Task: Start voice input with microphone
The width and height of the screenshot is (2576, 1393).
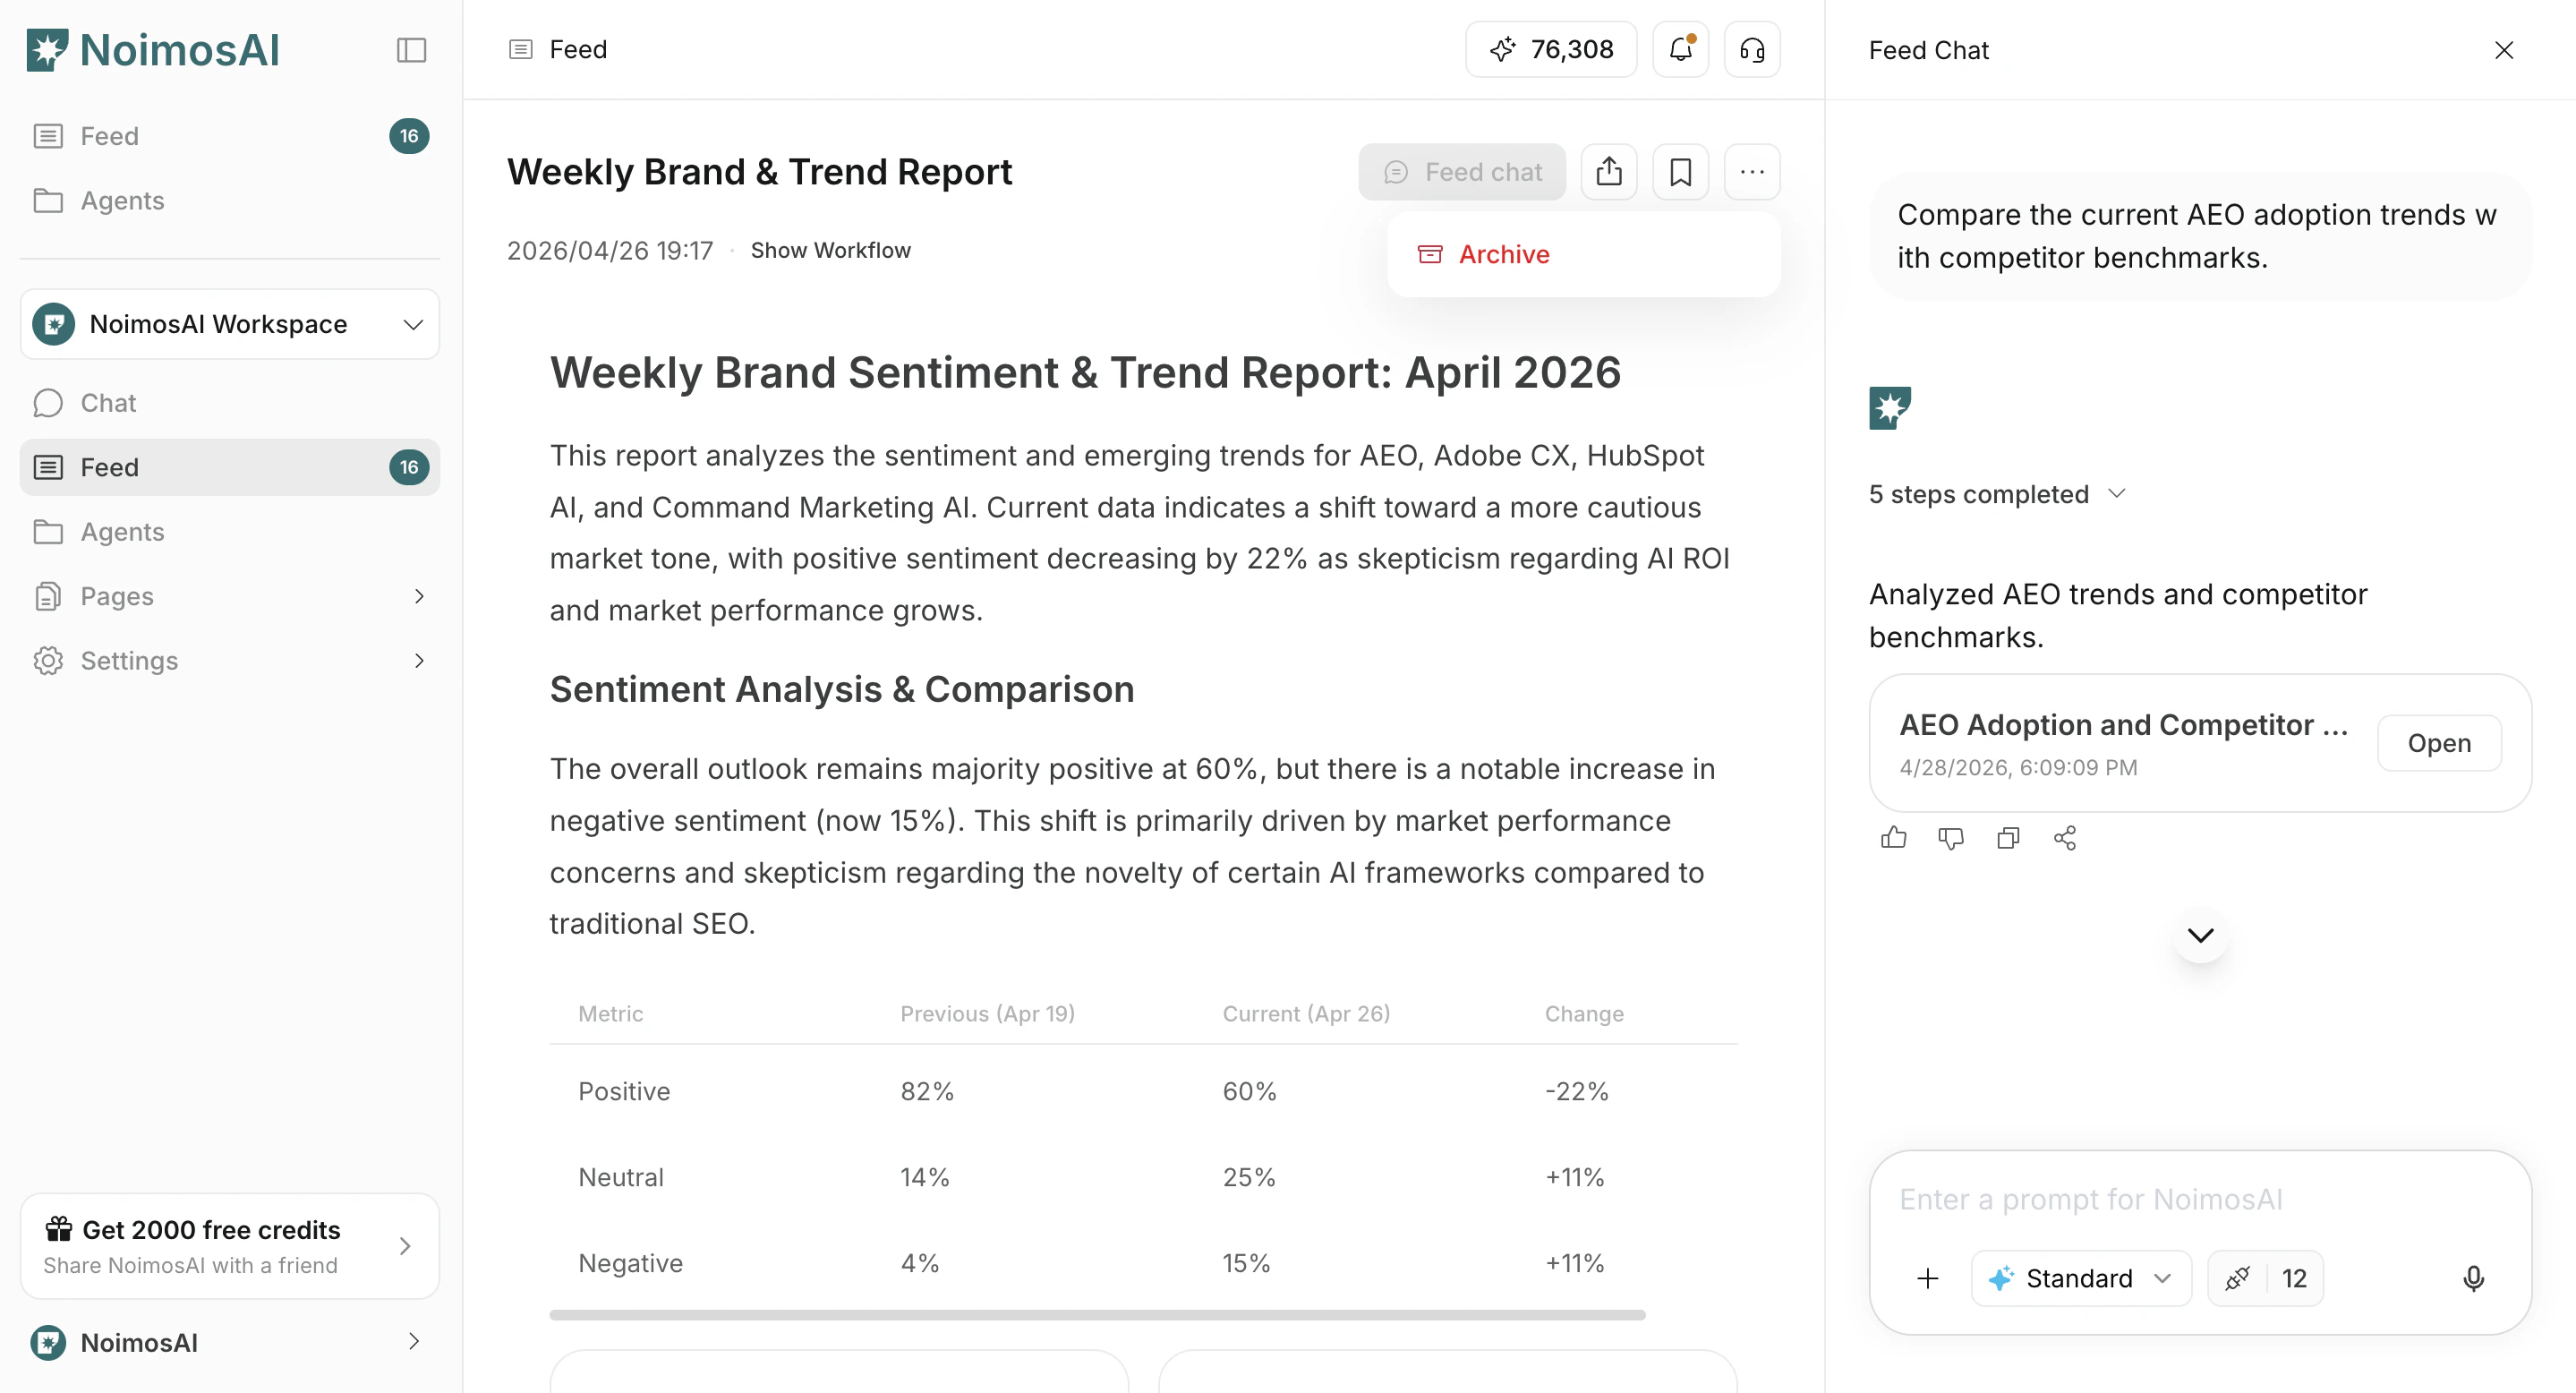Action: pyautogui.click(x=2474, y=1278)
